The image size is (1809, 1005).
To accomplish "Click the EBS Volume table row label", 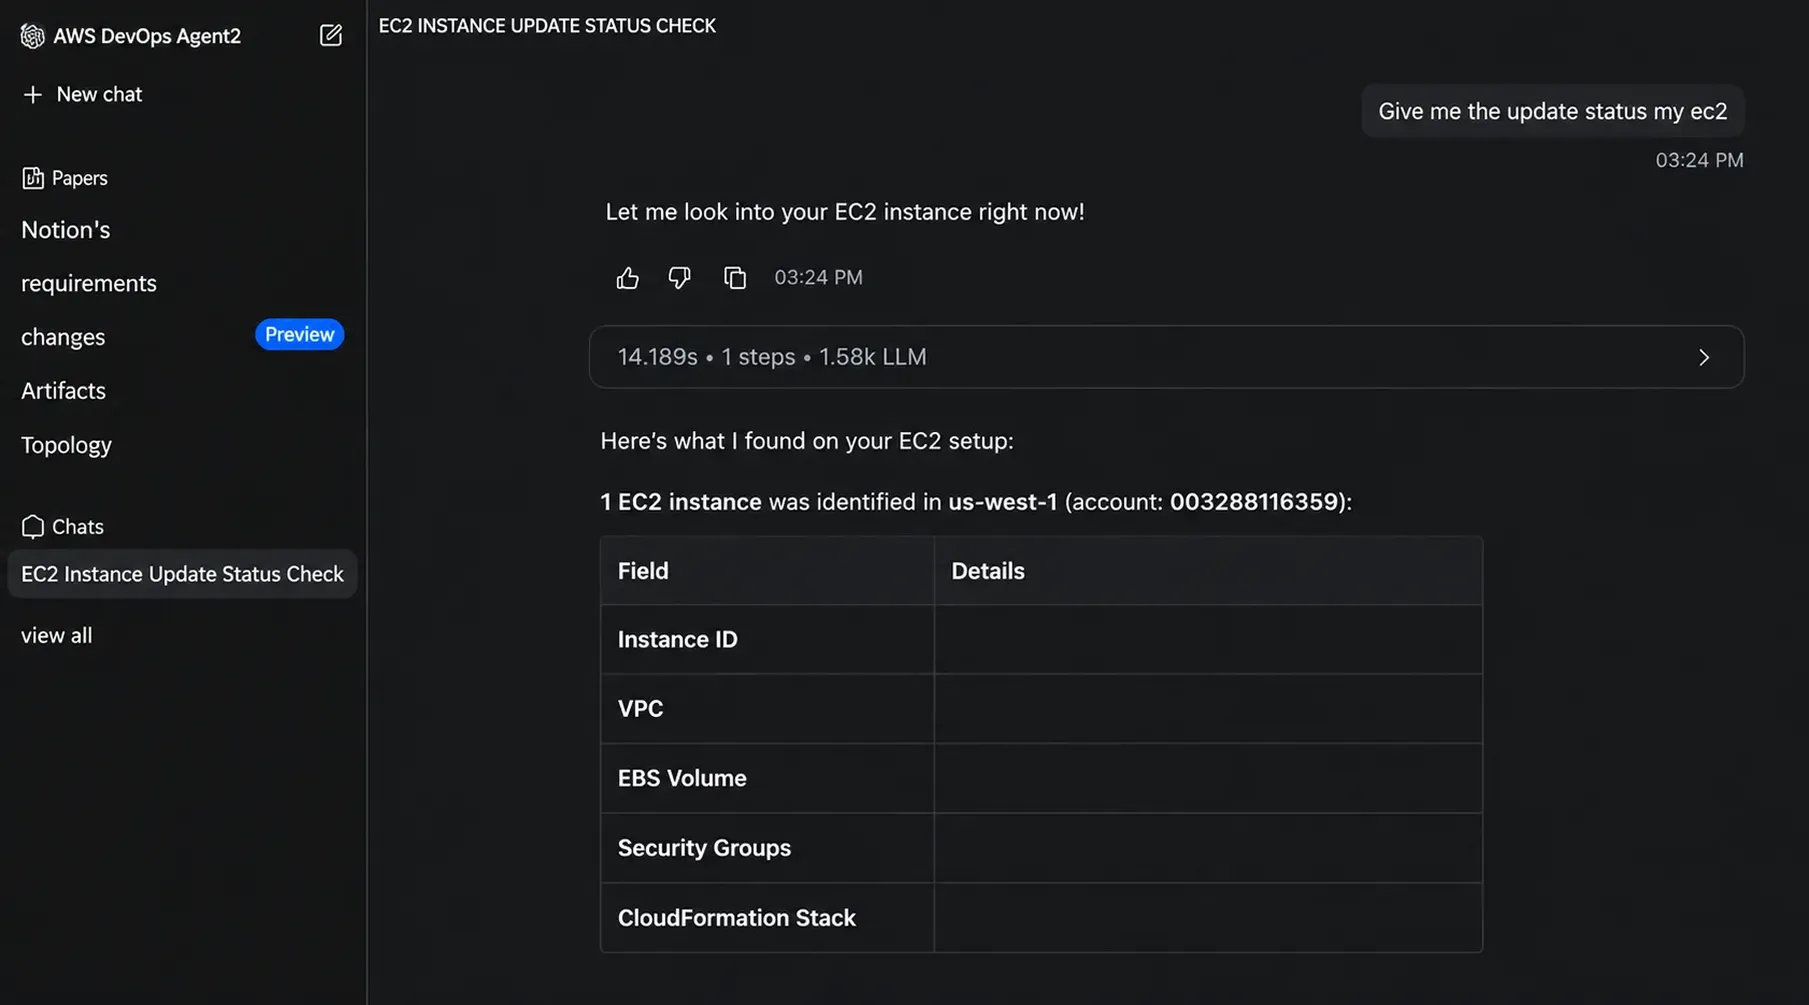I will pyautogui.click(x=682, y=778).
